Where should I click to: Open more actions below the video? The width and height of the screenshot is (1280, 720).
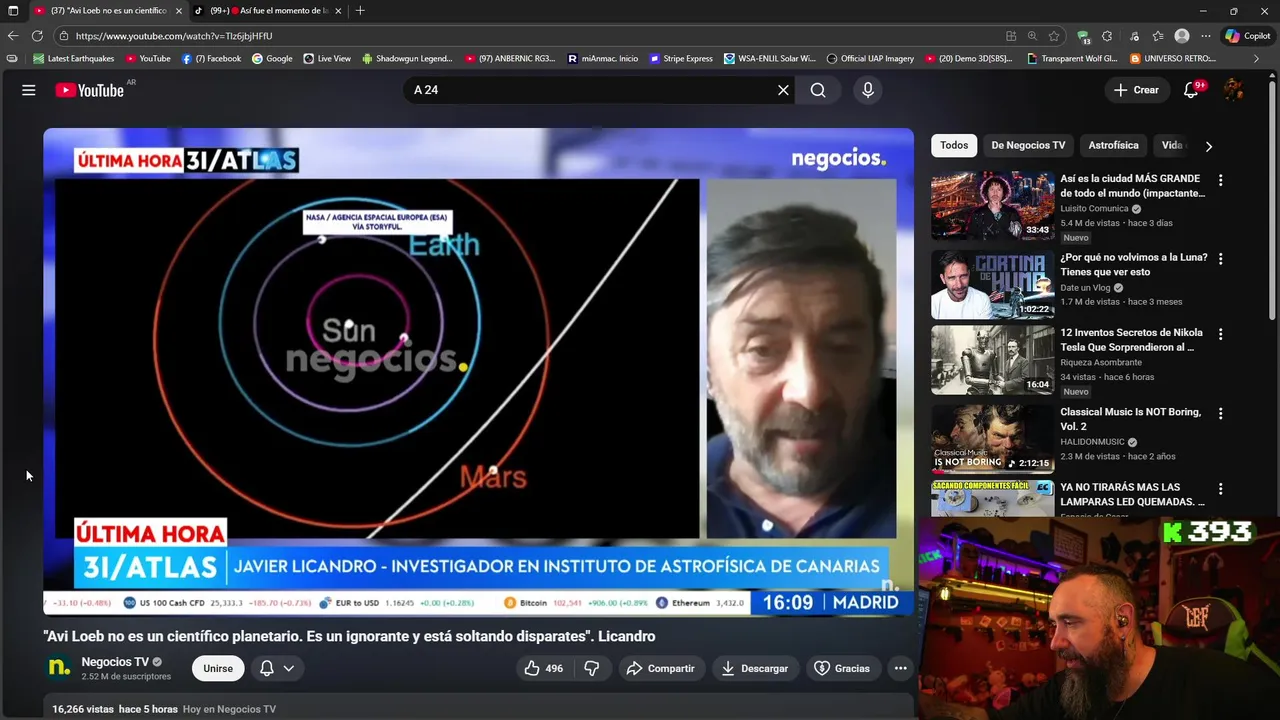900,668
